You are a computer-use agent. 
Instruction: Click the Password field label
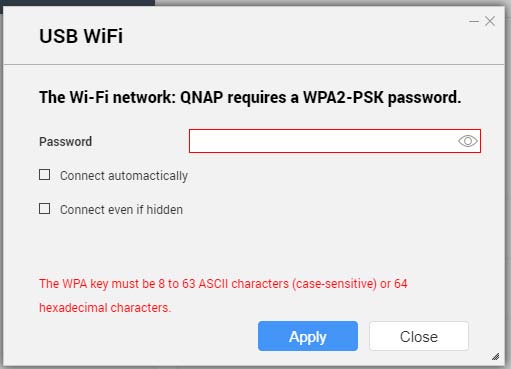tap(65, 141)
